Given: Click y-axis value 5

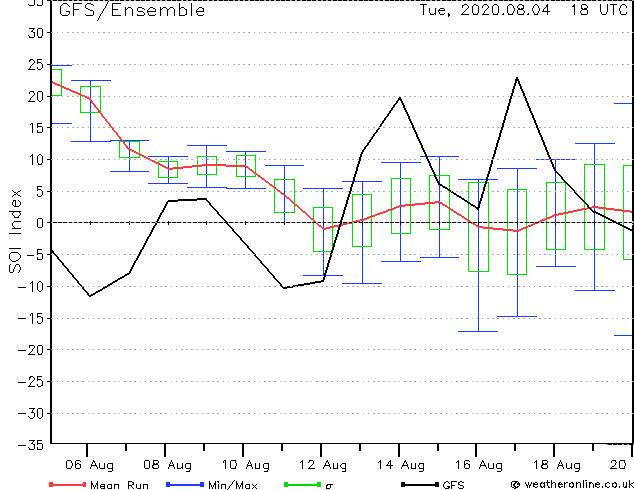Looking at the screenshot, I should [x=40, y=191].
